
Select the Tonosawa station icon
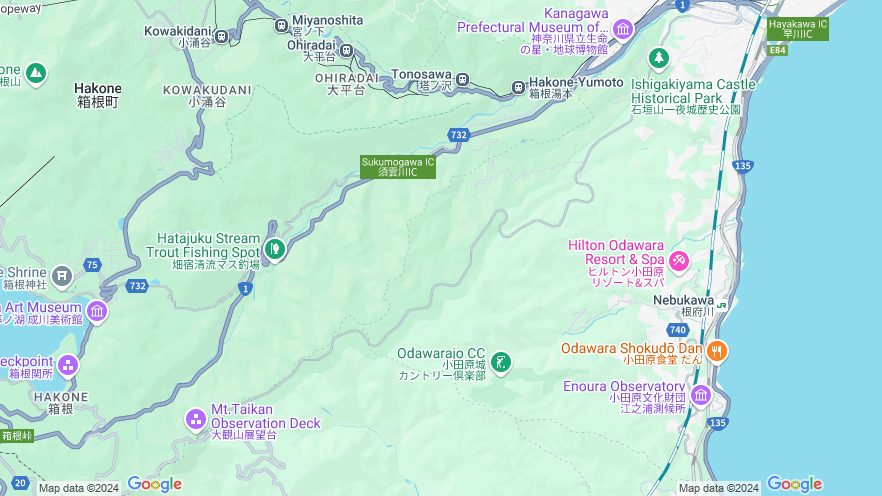[x=462, y=79]
